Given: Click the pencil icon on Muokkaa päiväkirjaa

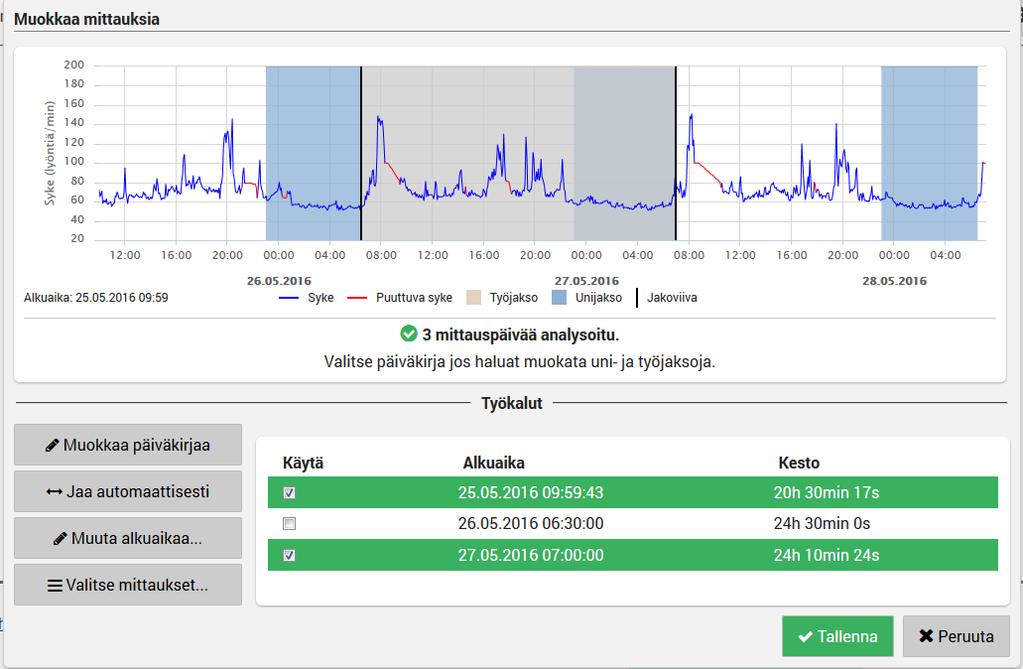Looking at the screenshot, I should click(52, 445).
